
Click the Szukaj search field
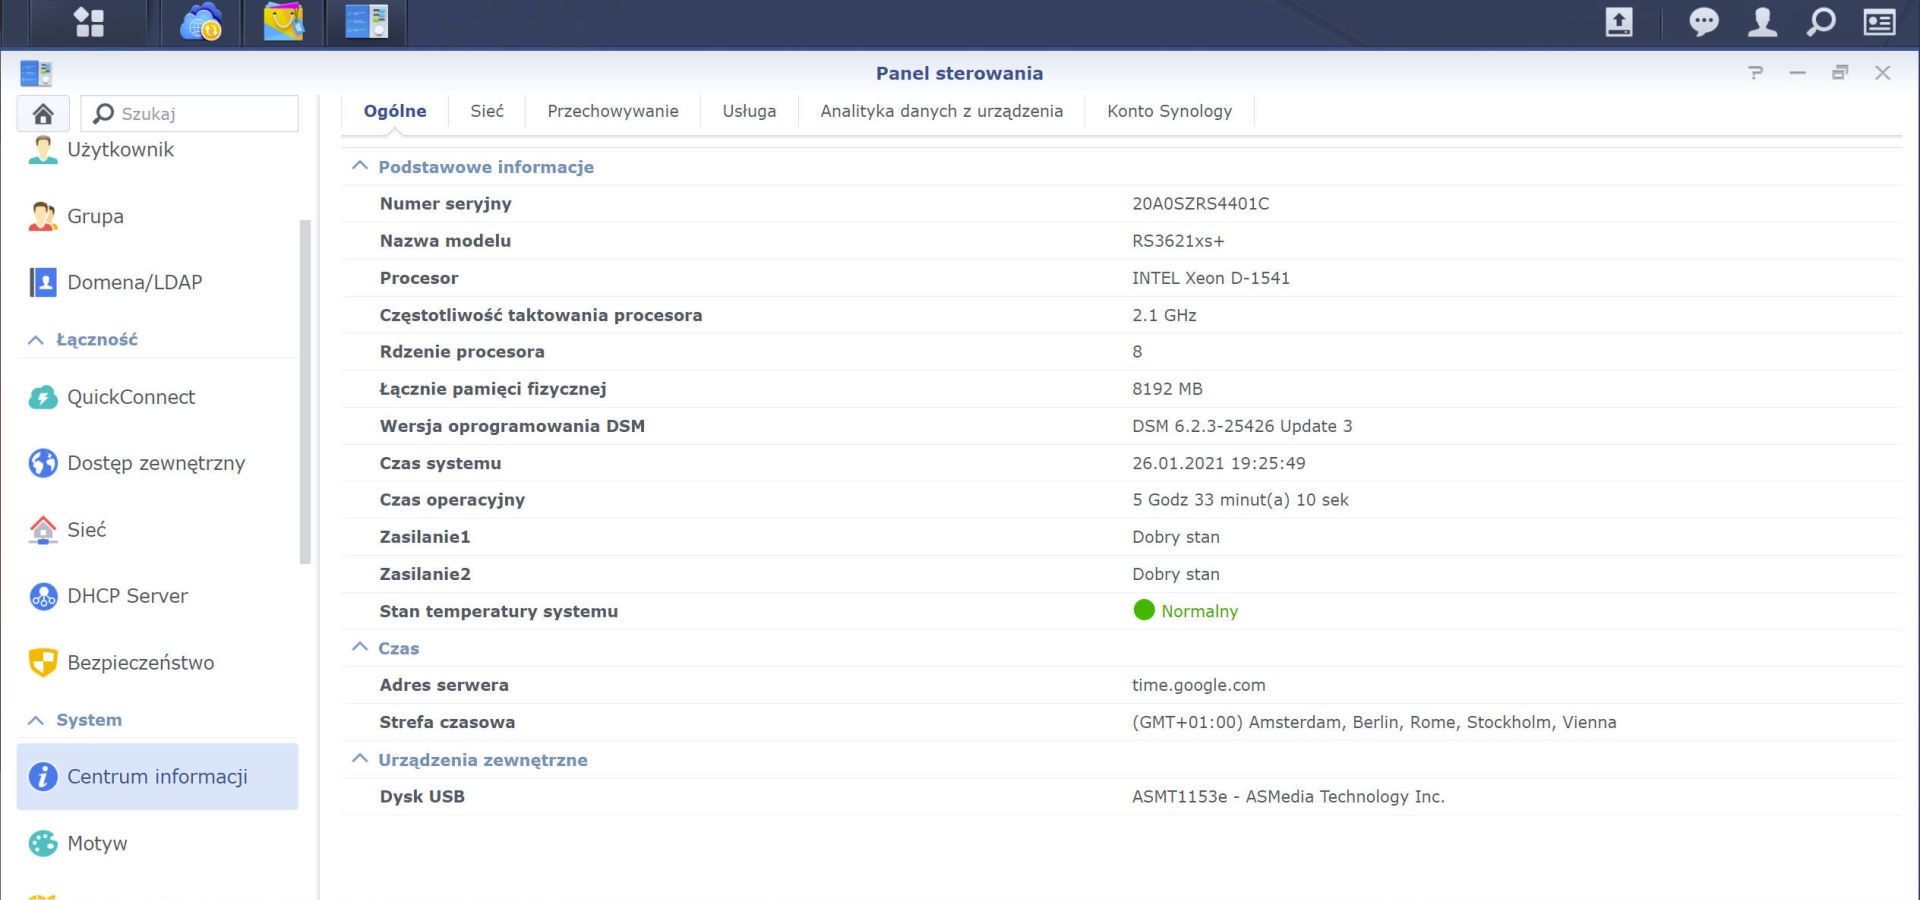(190, 114)
